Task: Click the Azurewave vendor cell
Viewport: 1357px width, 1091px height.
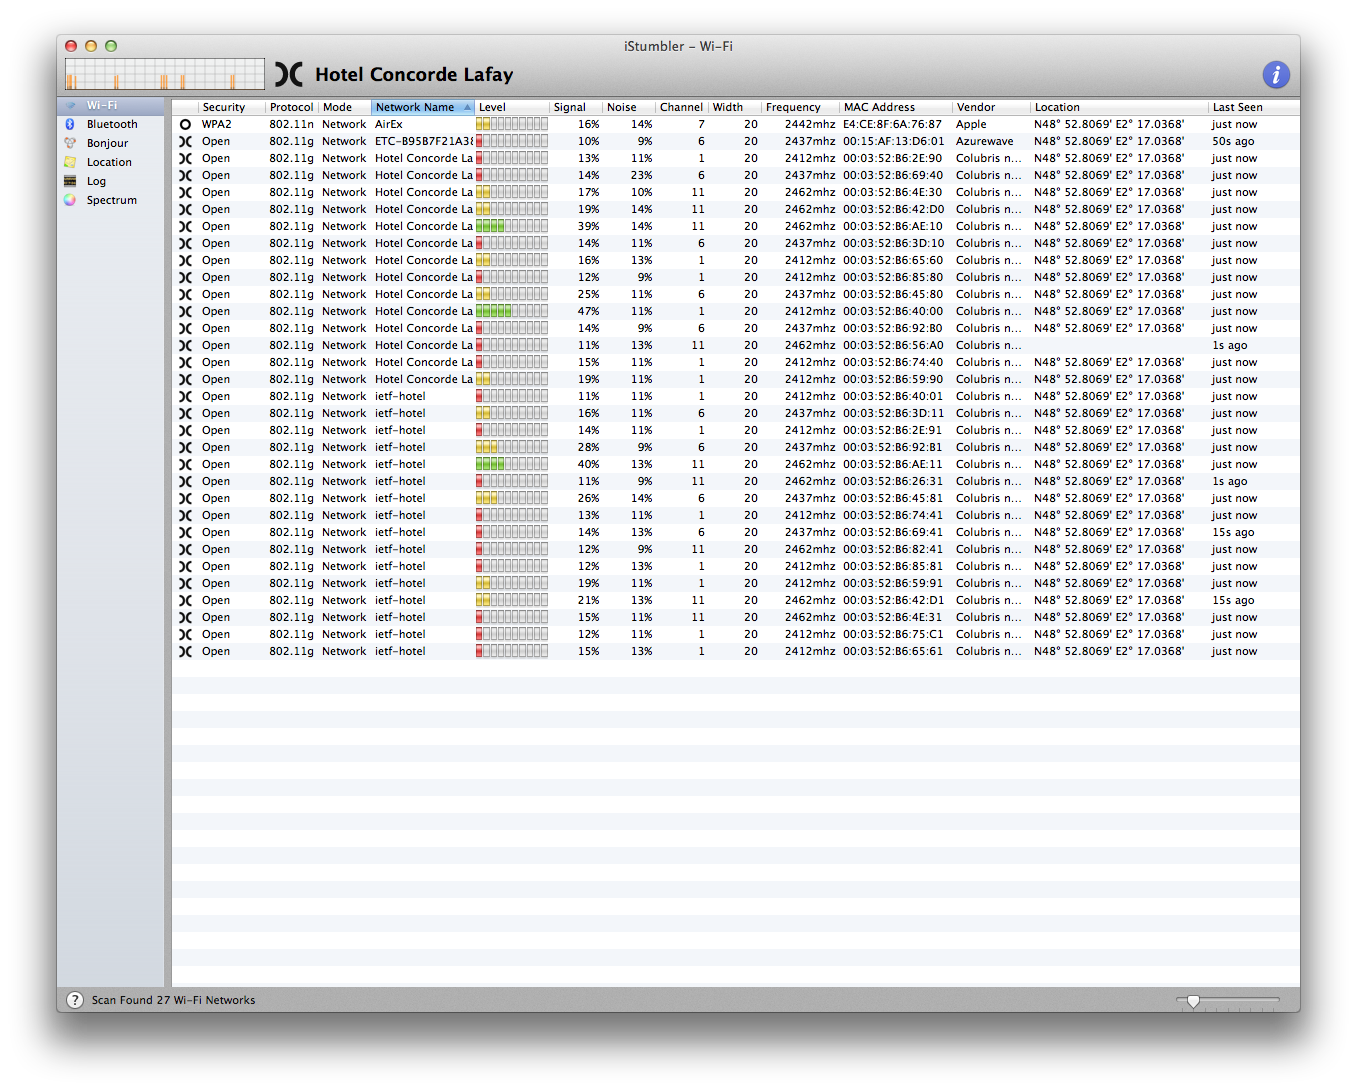Action: pos(984,141)
